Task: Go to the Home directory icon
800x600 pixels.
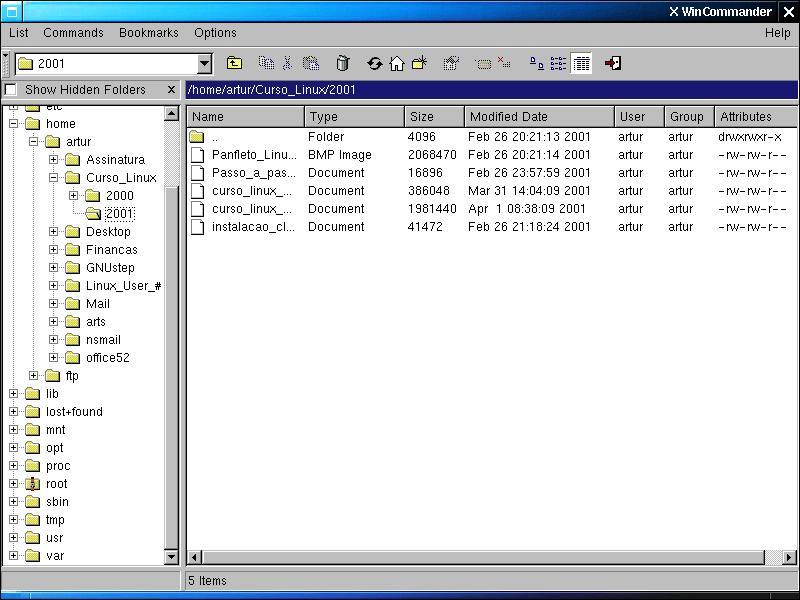Action: pos(396,63)
